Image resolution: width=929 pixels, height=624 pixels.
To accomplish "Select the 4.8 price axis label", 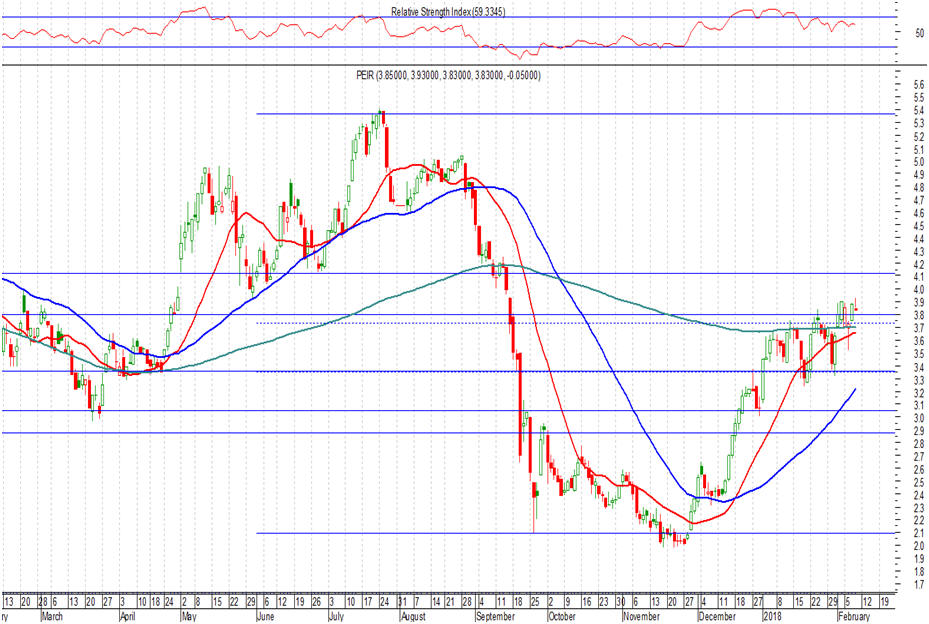I will (919, 187).
